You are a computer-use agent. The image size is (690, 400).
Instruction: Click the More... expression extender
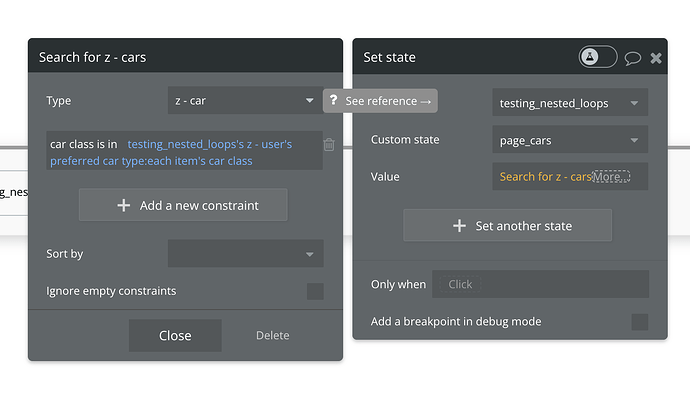pos(610,177)
